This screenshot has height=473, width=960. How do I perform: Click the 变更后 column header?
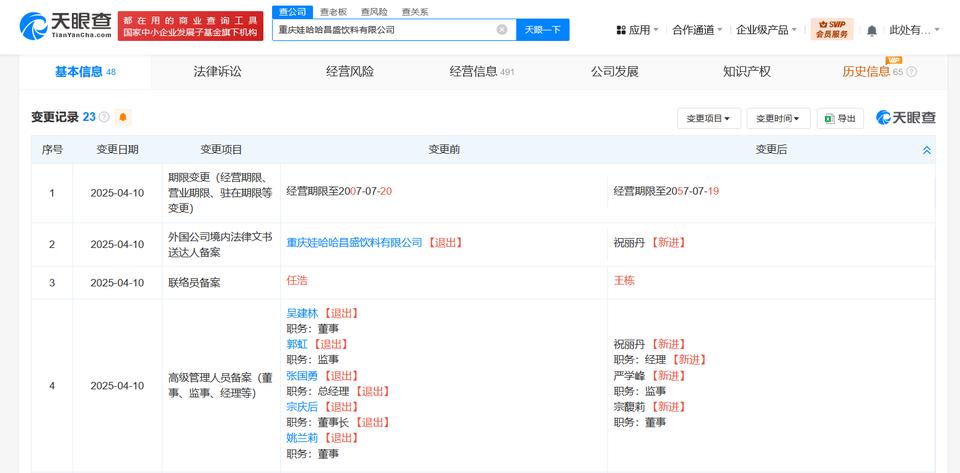pyautogui.click(x=771, y=150)
